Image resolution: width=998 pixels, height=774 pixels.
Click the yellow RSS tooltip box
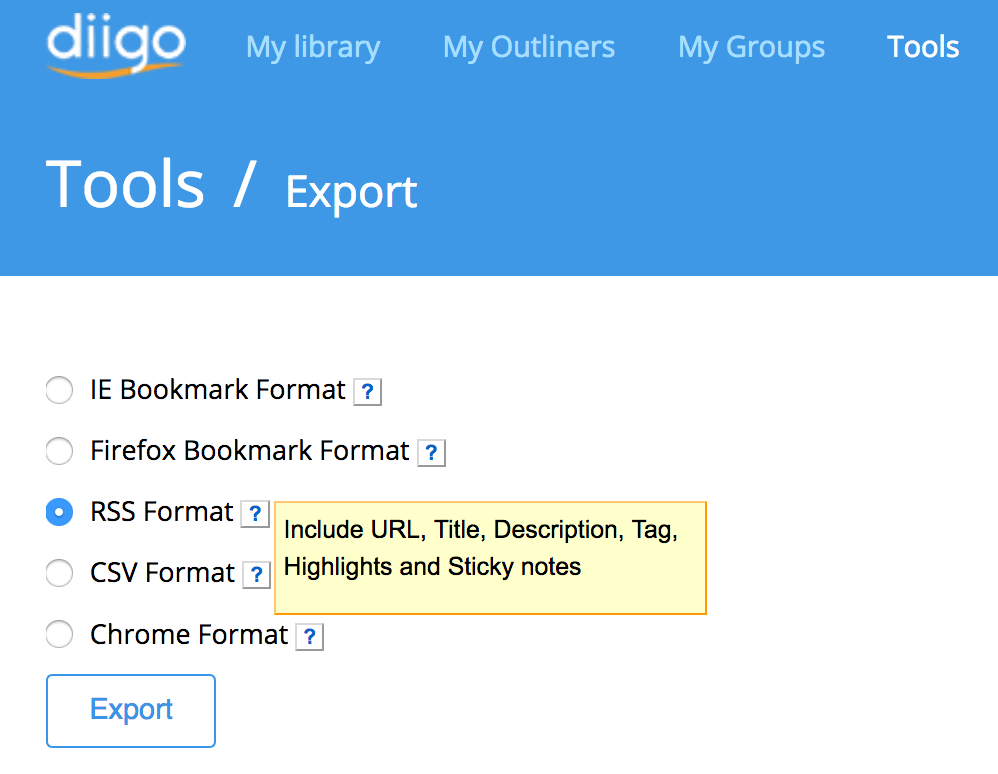pos(490,558)
